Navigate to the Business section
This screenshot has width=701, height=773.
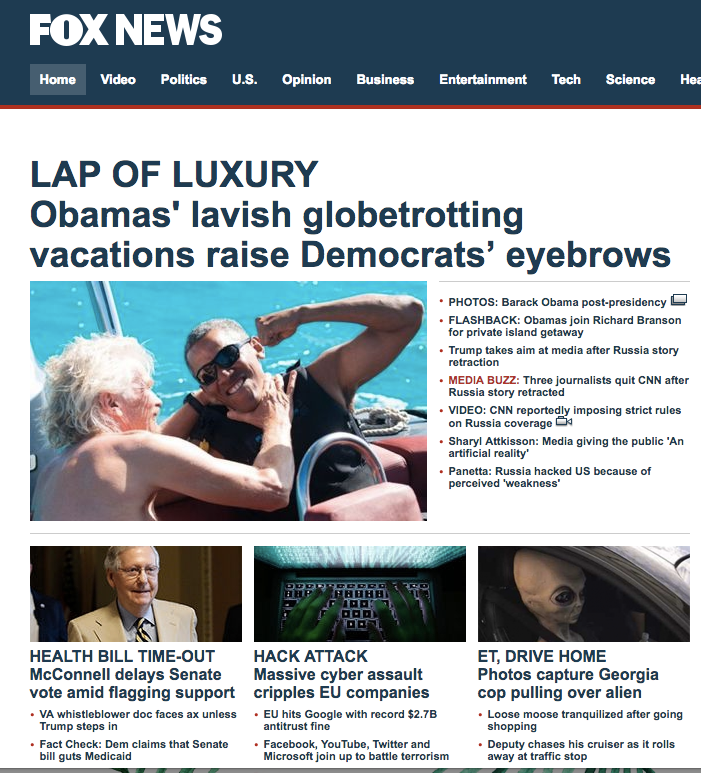(385, 79)
